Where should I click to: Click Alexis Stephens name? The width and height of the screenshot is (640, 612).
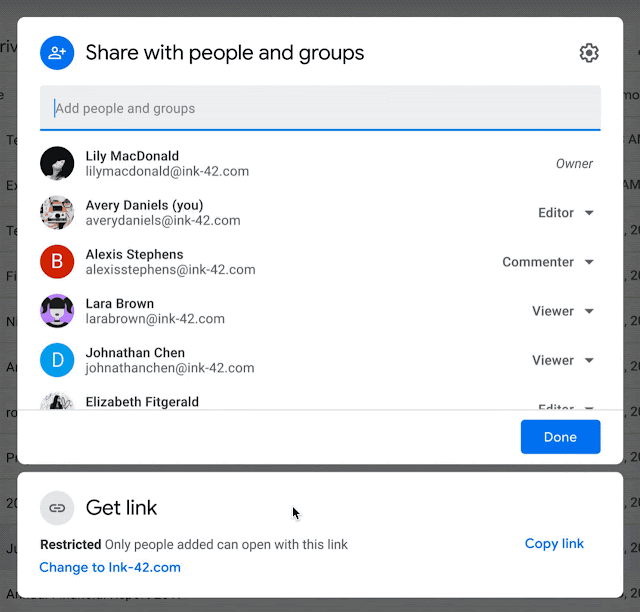point(134,254)
